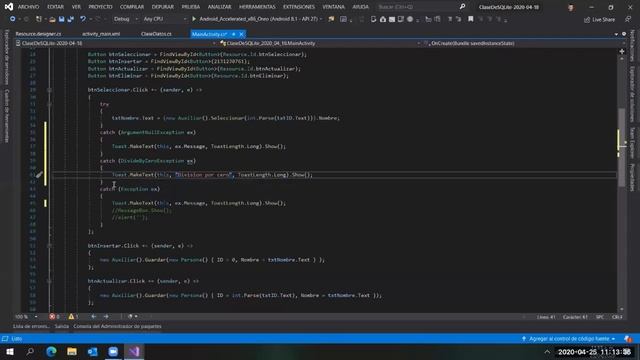Open the Any CPU platform dropdown

pos(164,19)
